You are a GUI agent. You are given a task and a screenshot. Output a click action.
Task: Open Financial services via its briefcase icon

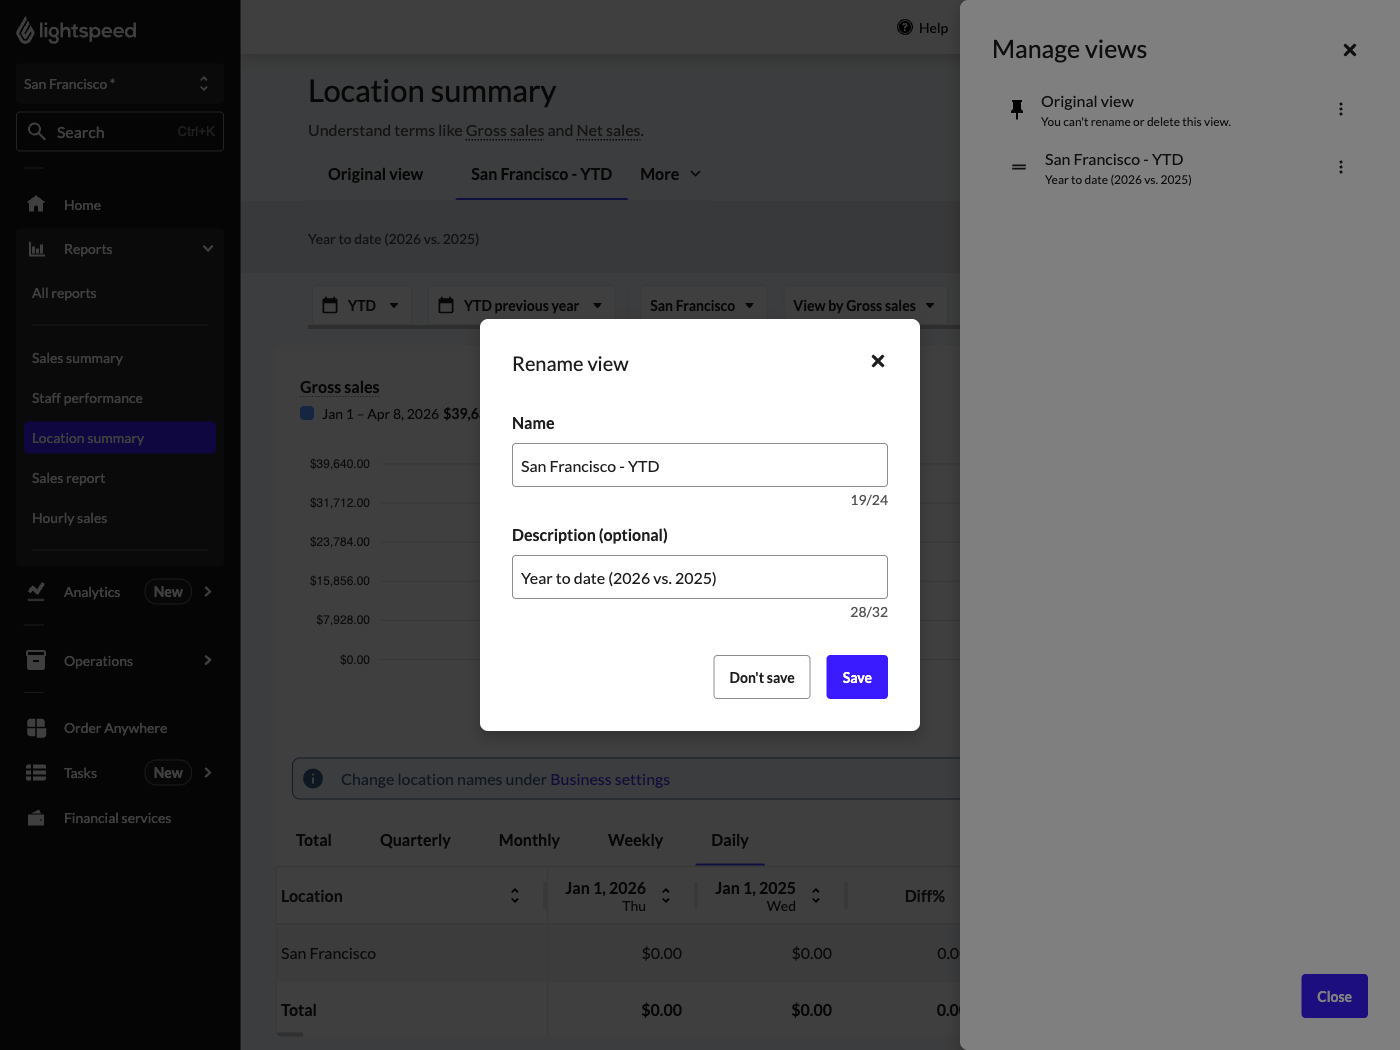[x=35, y=817]
